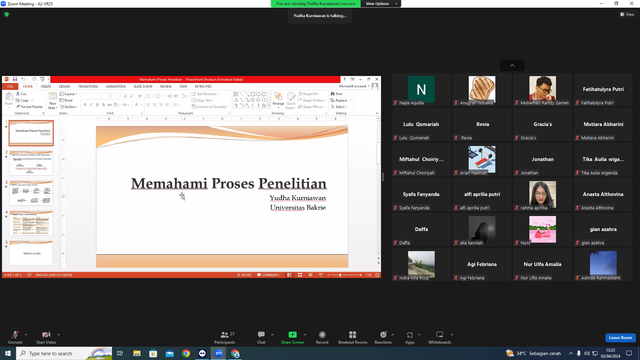Click the Windows Start button
Image resolution: width=640 pixels, height=360 pixels.
click(x=8, y=353)
